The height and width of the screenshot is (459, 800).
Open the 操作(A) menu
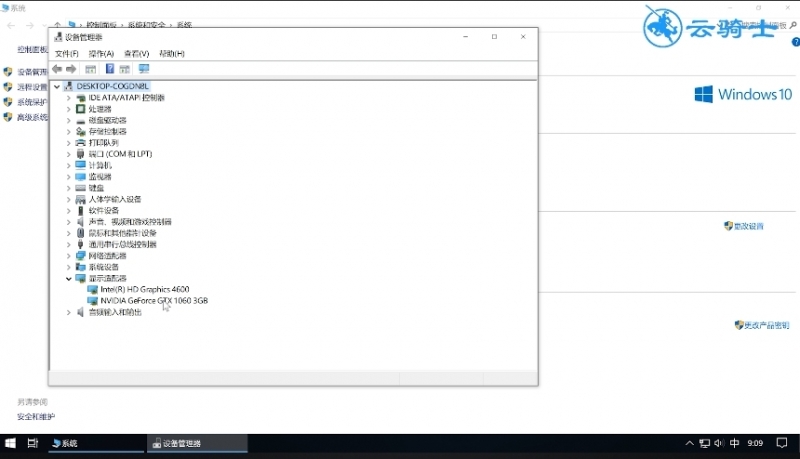tap(101, 54)
